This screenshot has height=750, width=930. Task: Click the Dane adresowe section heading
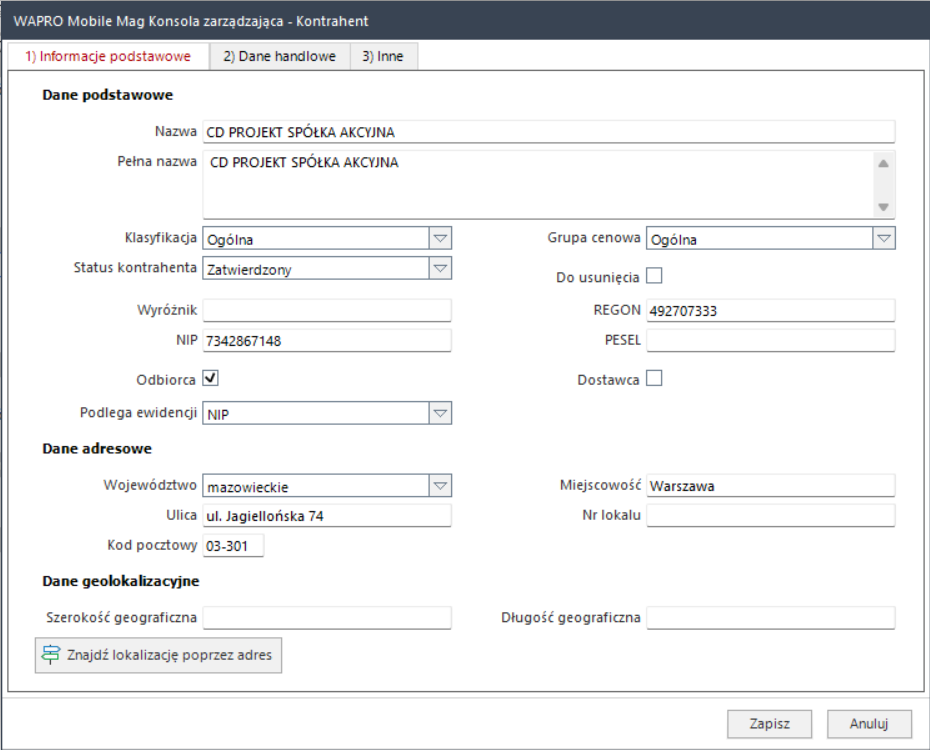tap(97, 449)
